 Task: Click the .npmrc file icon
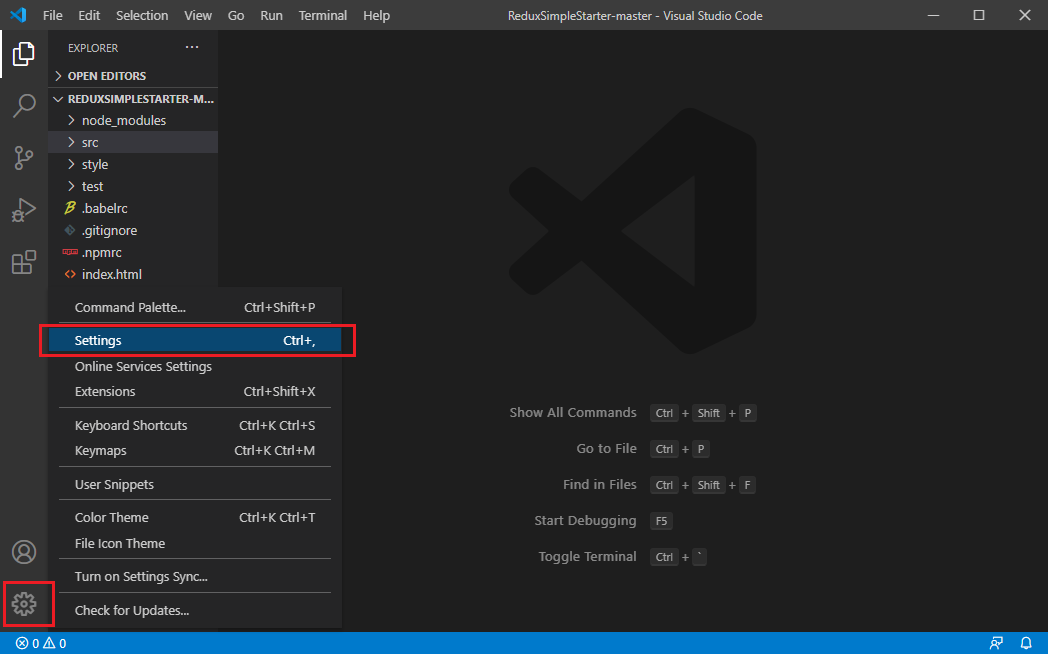[70, 252]
